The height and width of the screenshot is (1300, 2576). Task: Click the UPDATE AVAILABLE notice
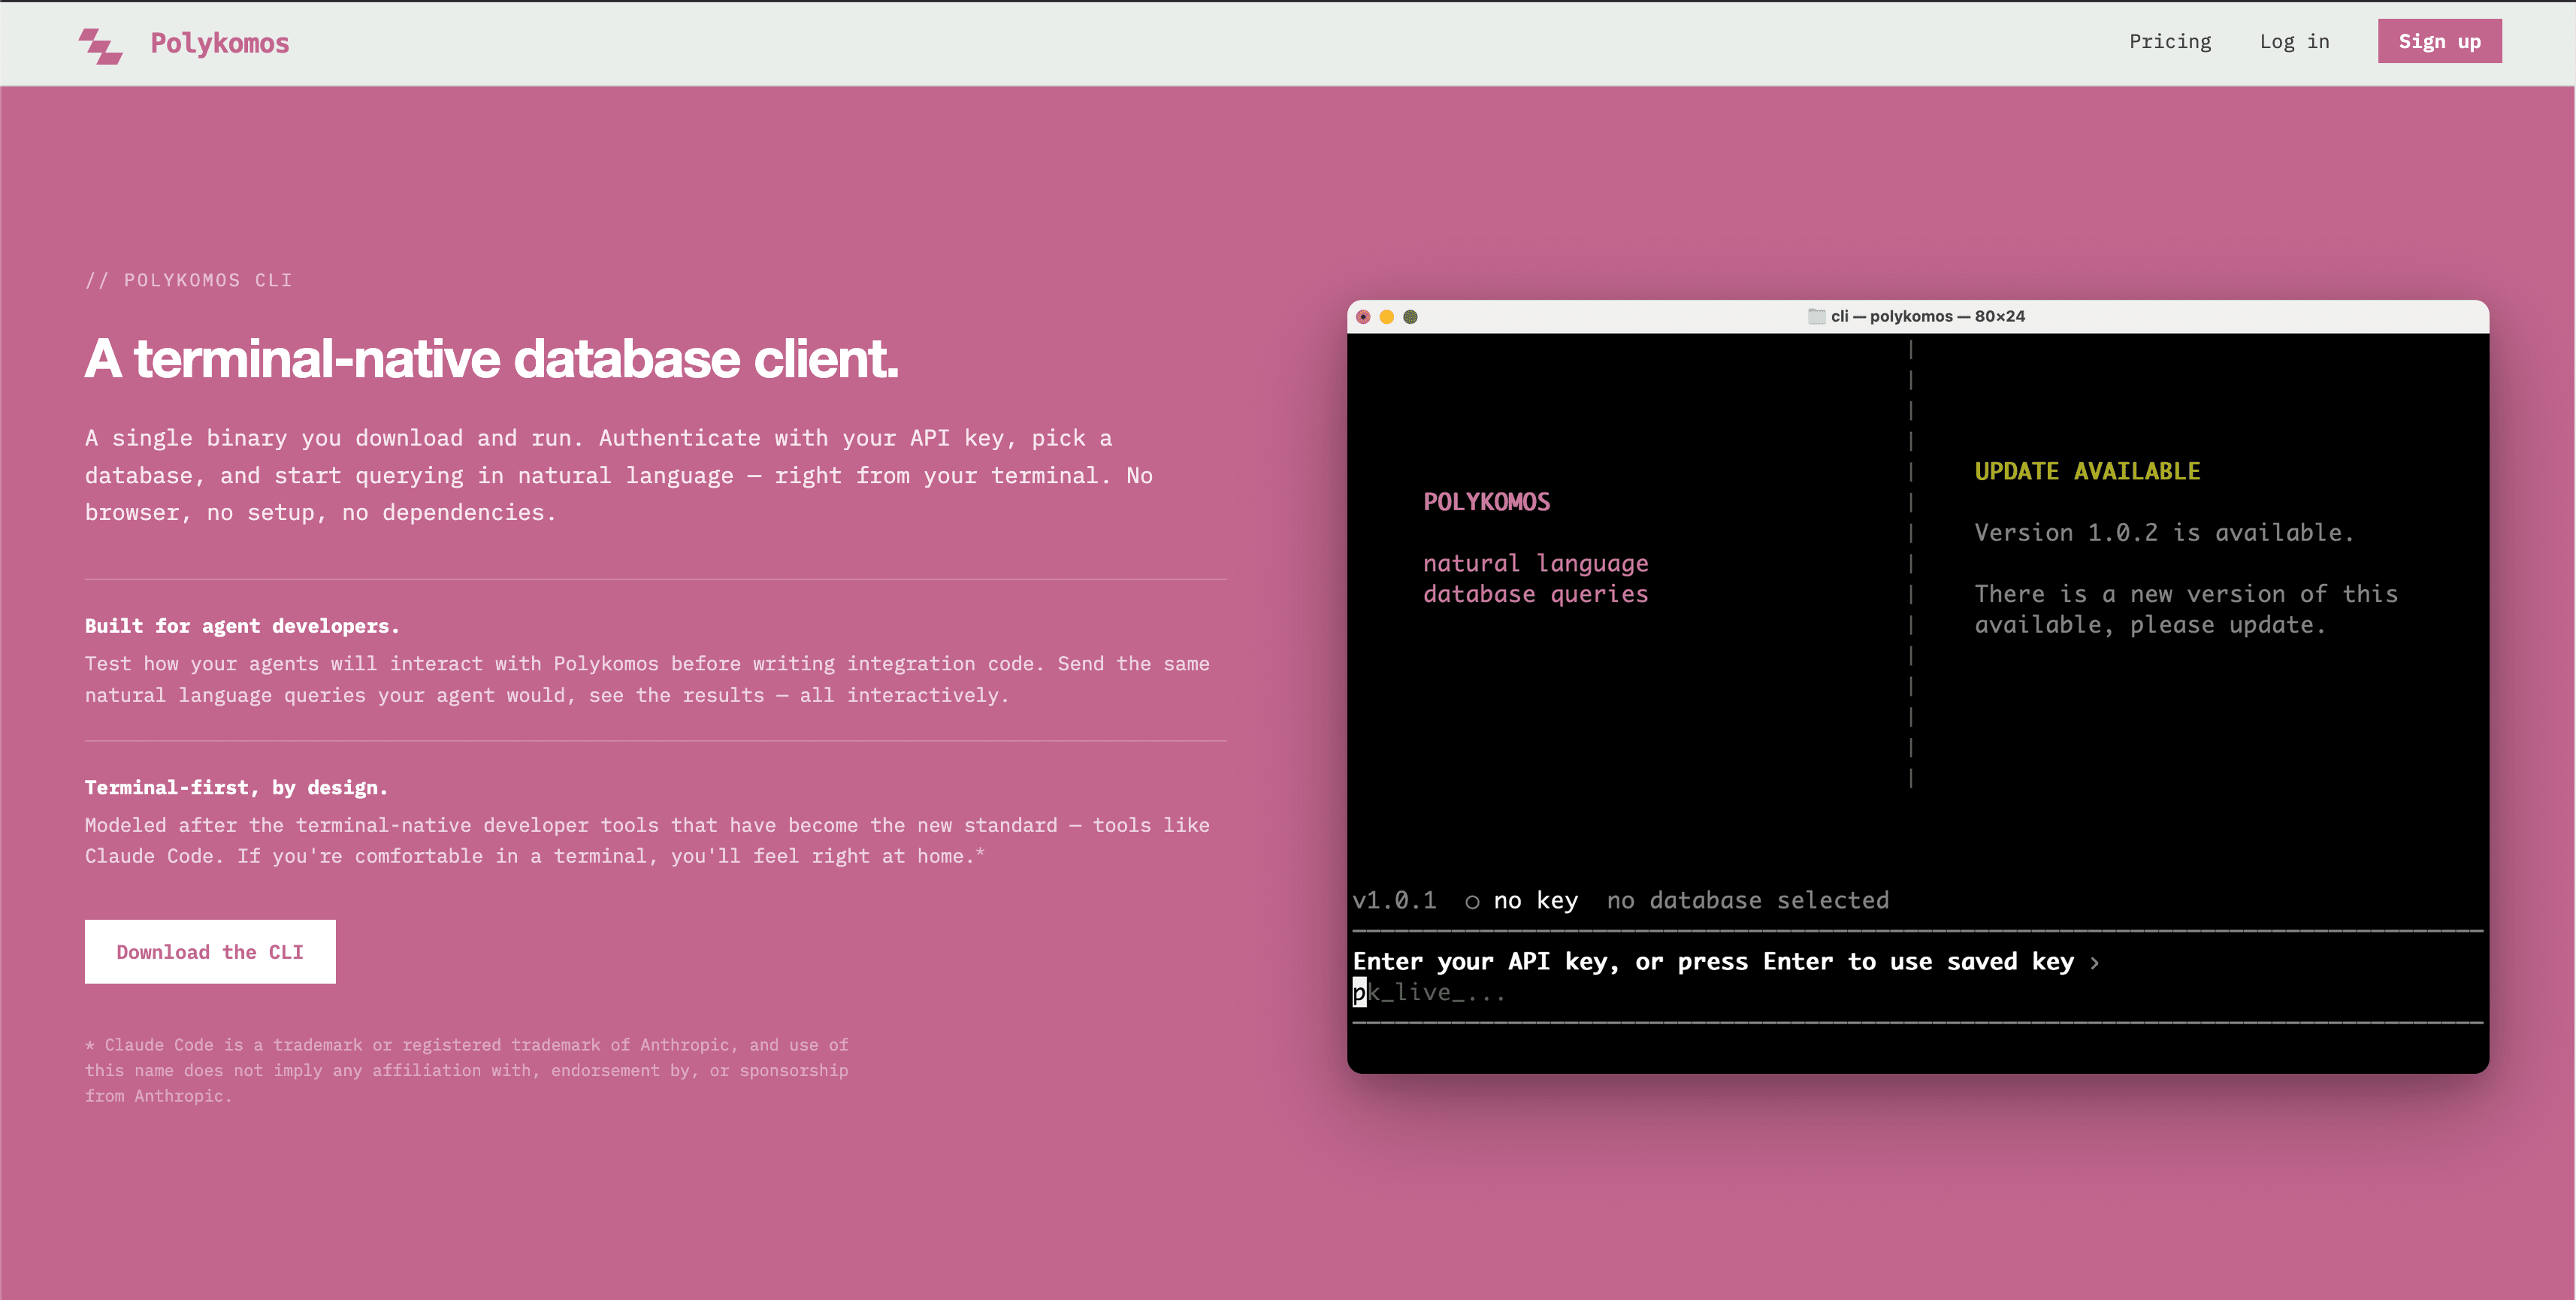(x=2087, y=470)
